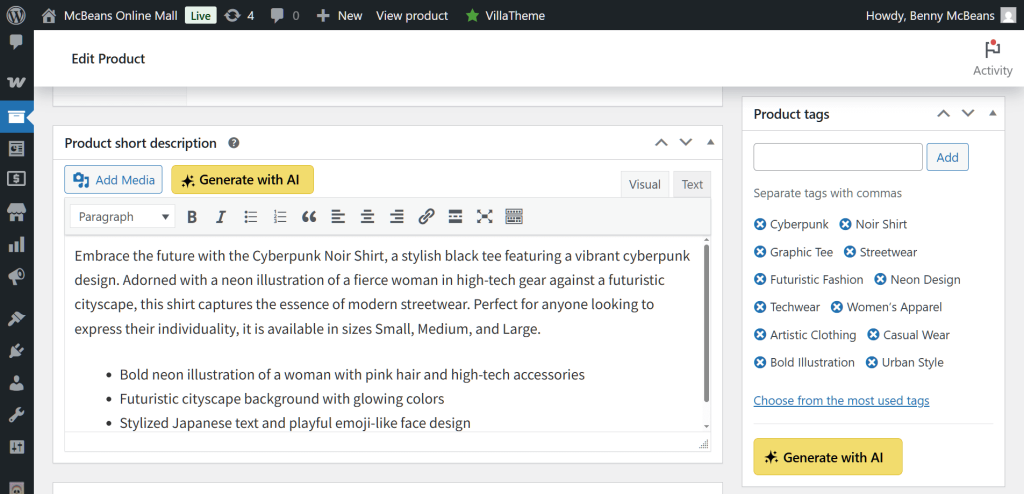Click Choose from the most used tags

coord(841,401)
